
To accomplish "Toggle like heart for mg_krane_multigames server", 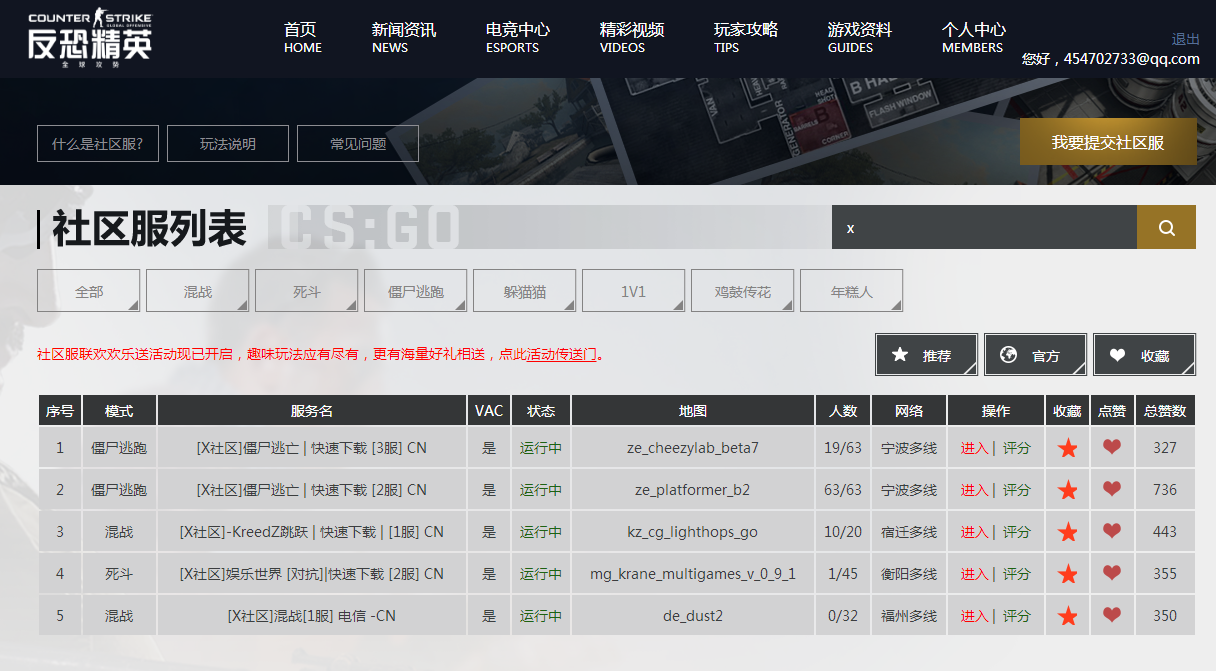I will click(x=1111, y=573).
